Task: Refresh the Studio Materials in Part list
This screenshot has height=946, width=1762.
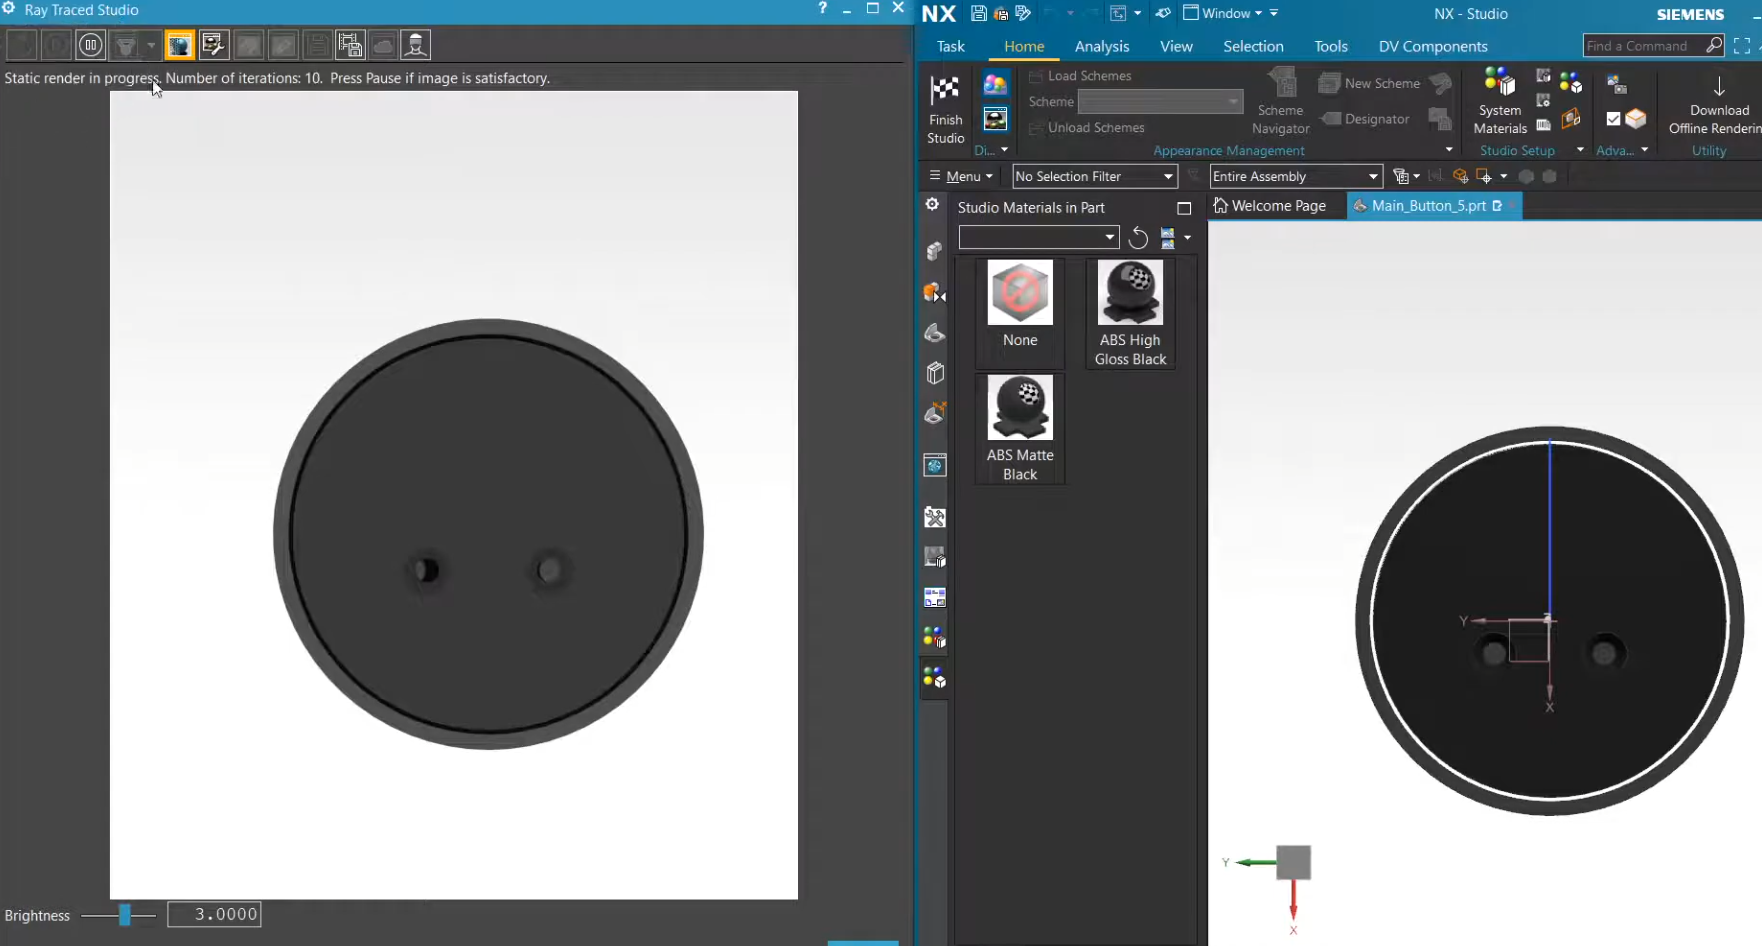Action: (x=1138, y=238)
